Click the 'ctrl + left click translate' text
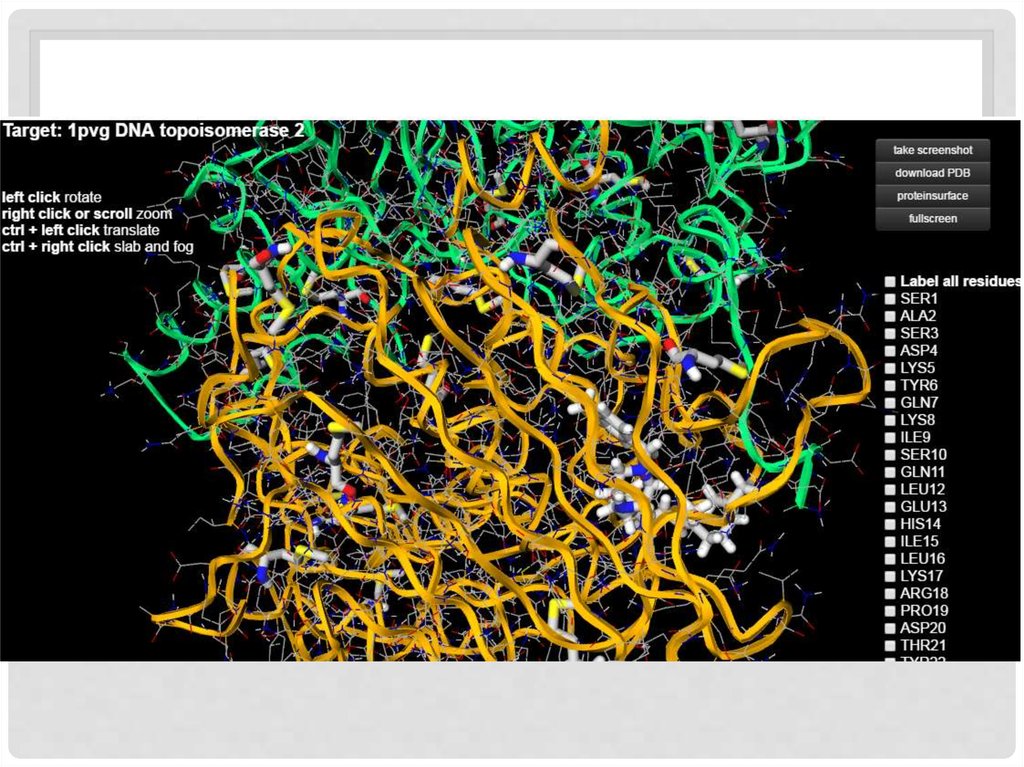1024x767 pixels. click(80, 230)
